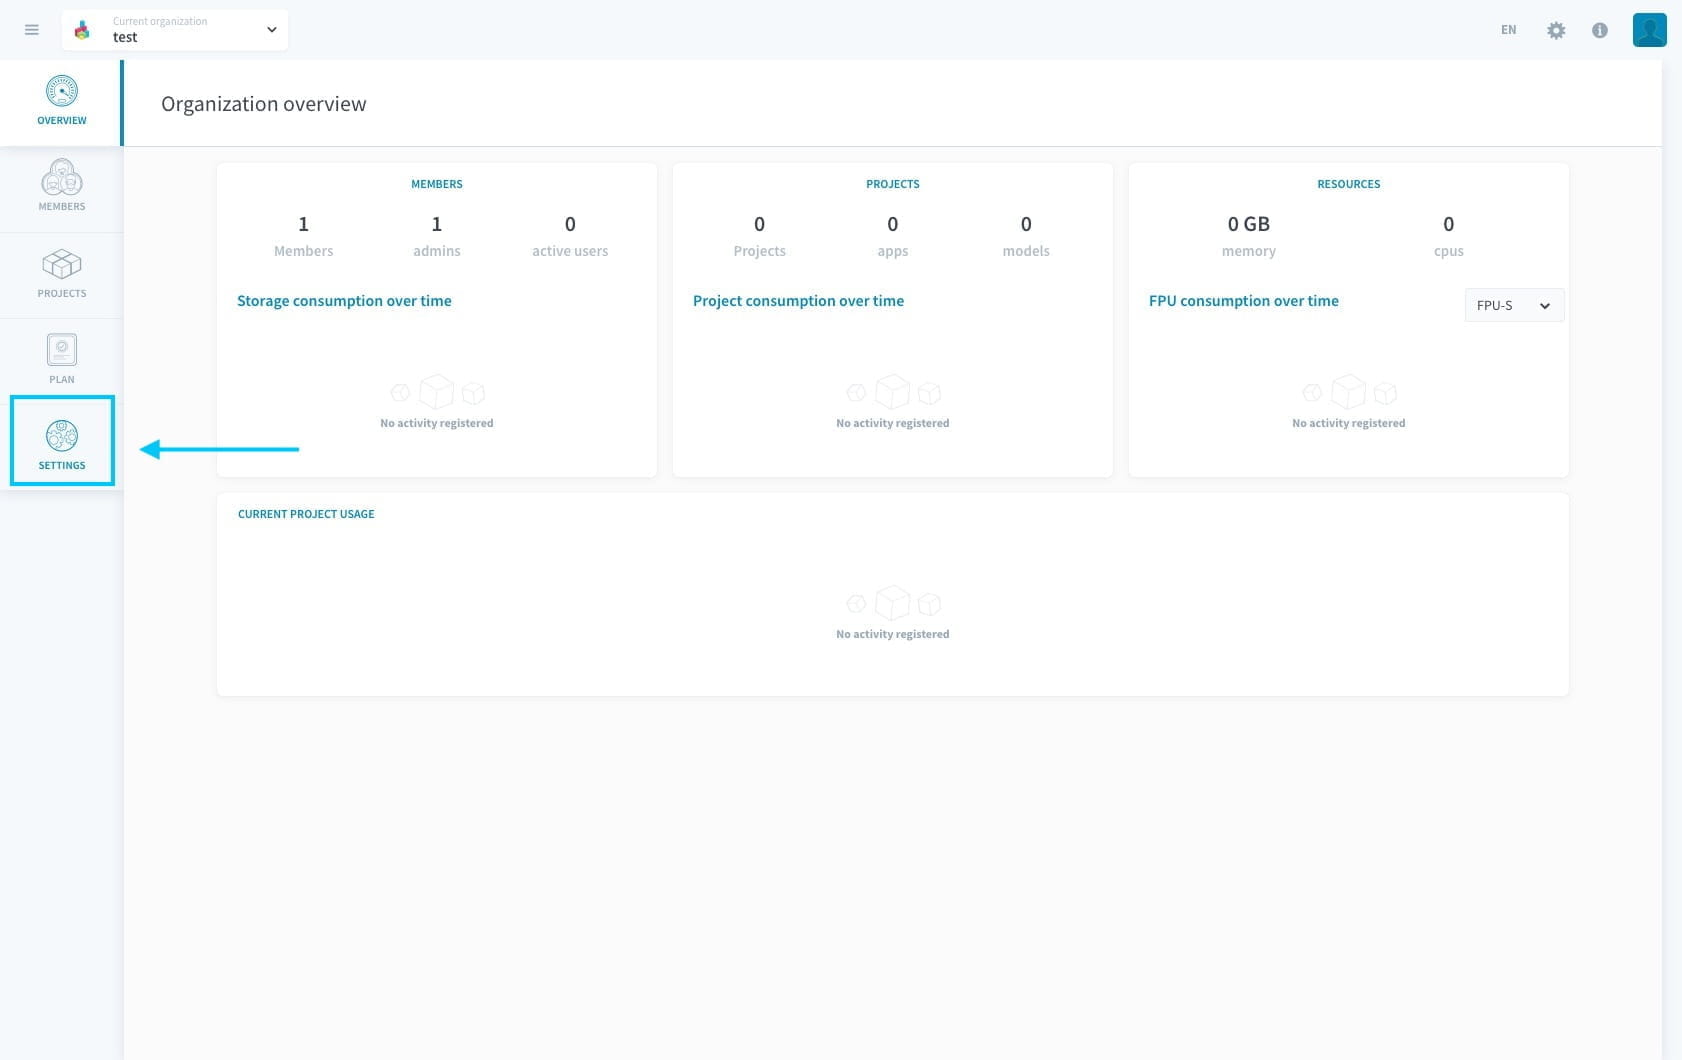Open the Settings sidebar icon
The image size is (1682, 1060).
62,436
